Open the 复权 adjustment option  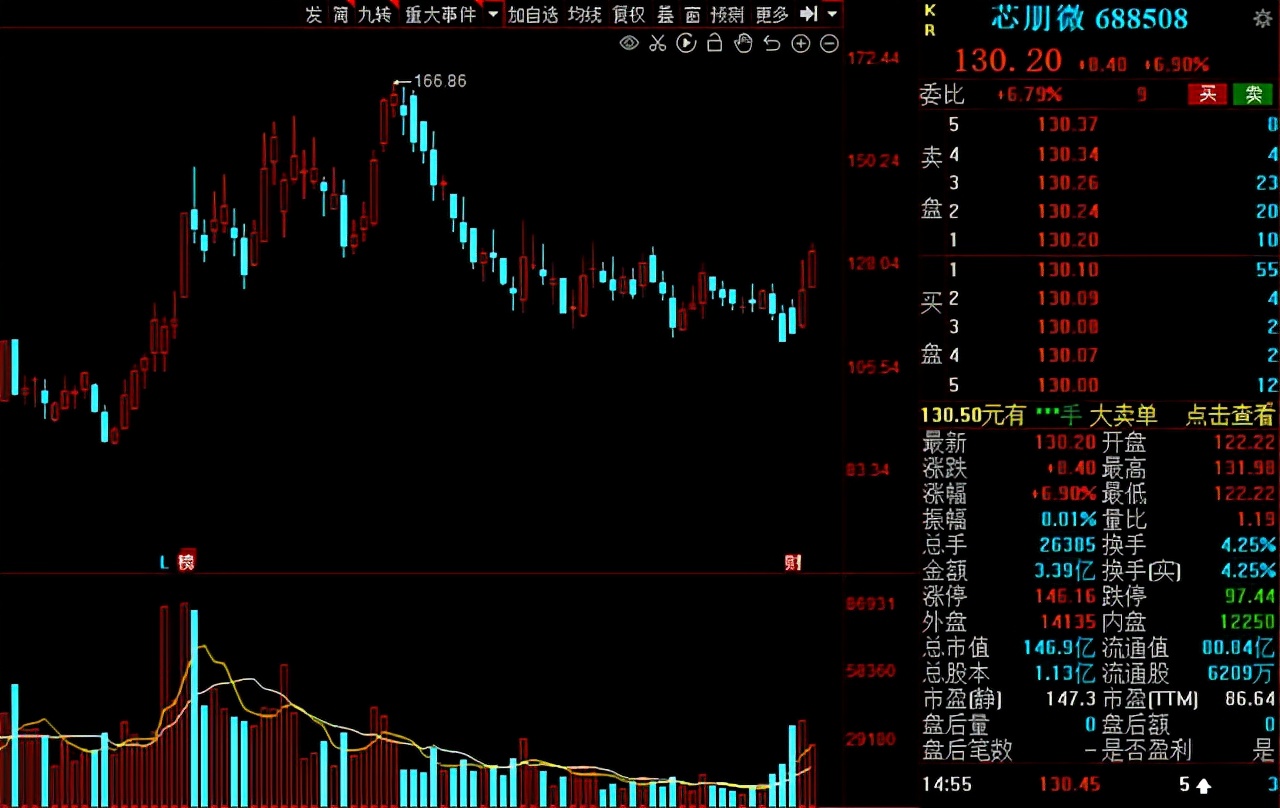point(629,15)
